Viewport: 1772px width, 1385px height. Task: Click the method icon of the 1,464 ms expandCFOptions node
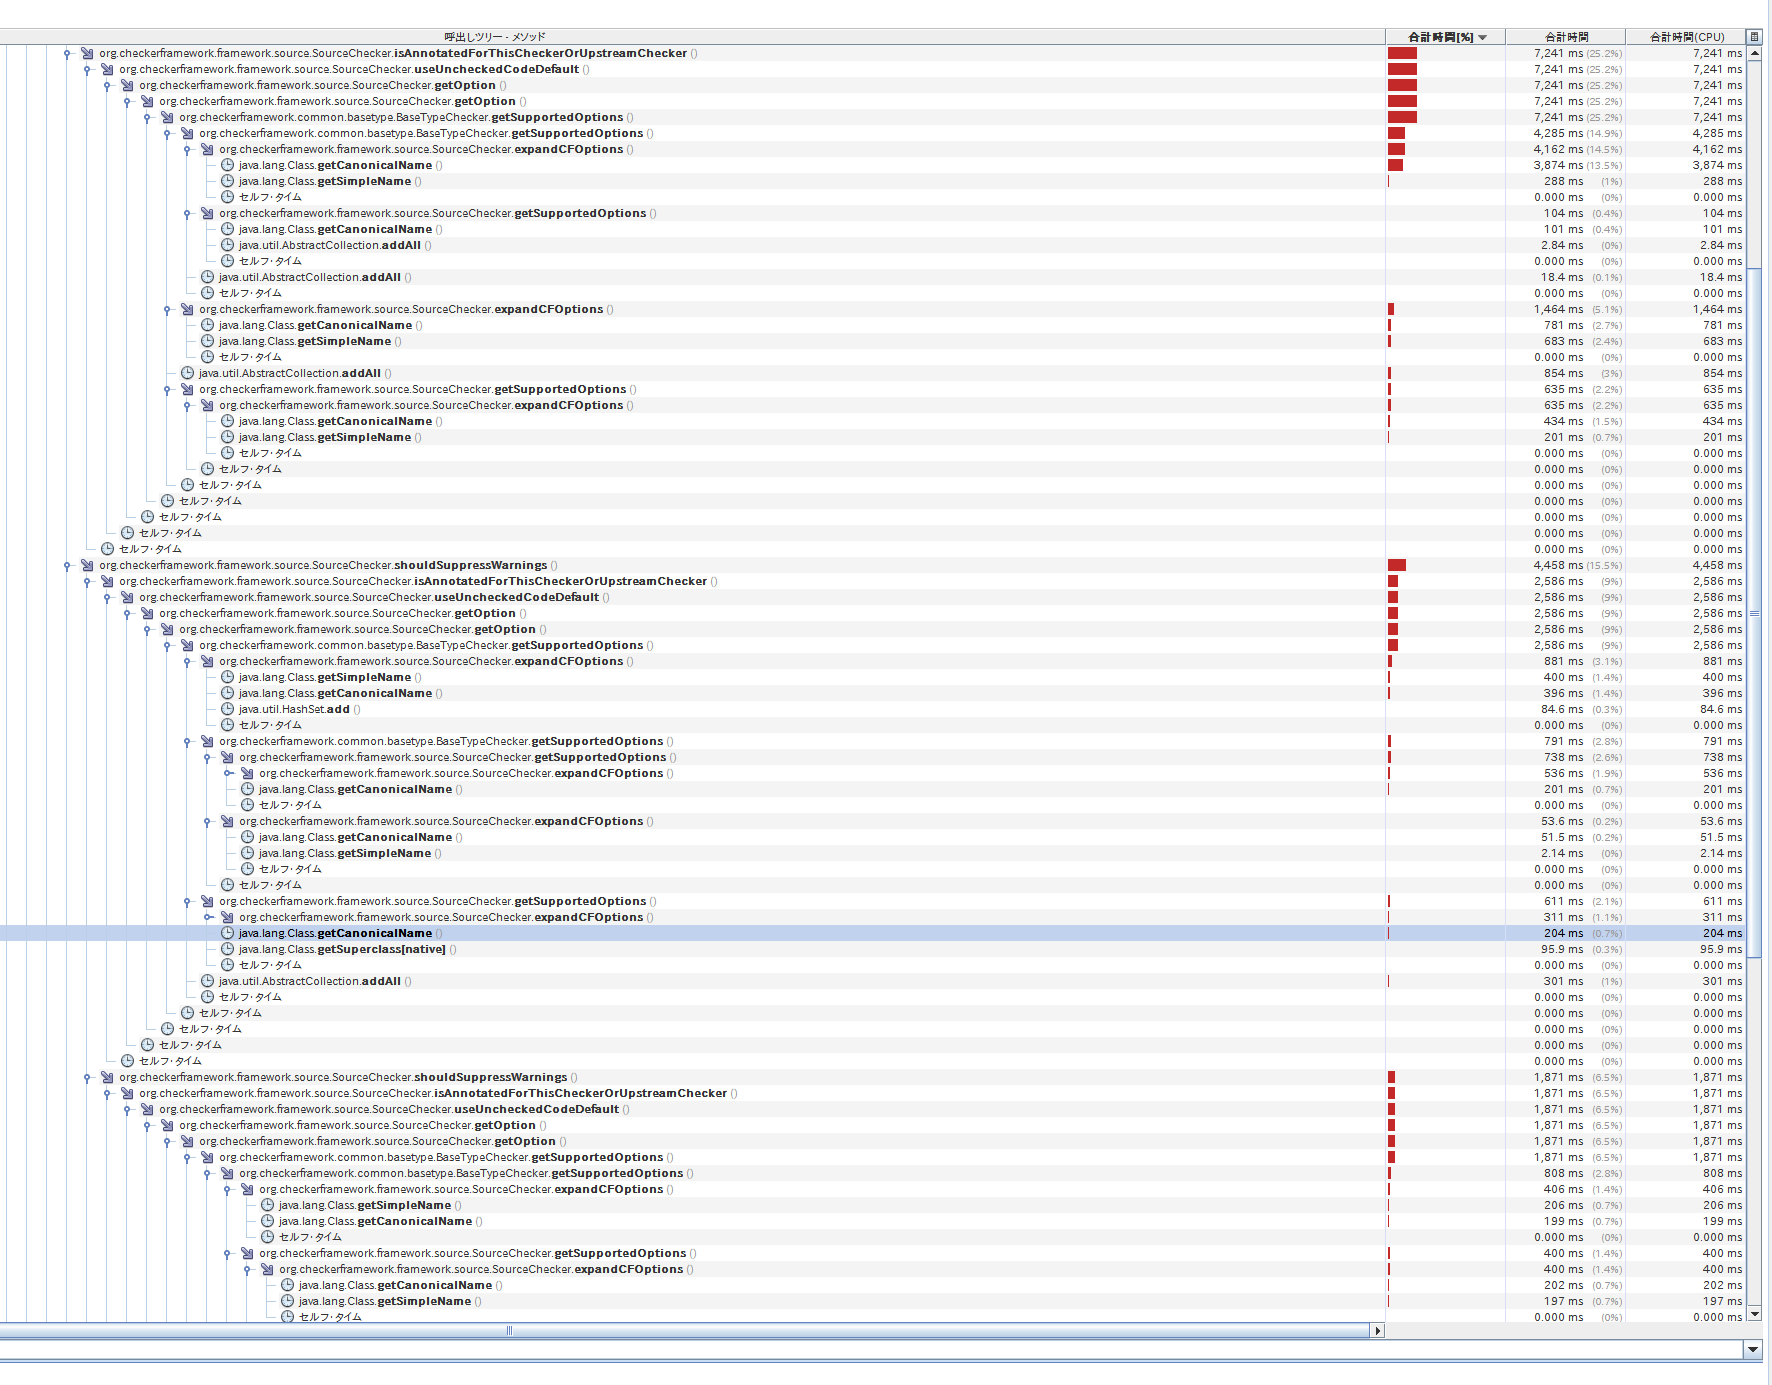(187, 309)
